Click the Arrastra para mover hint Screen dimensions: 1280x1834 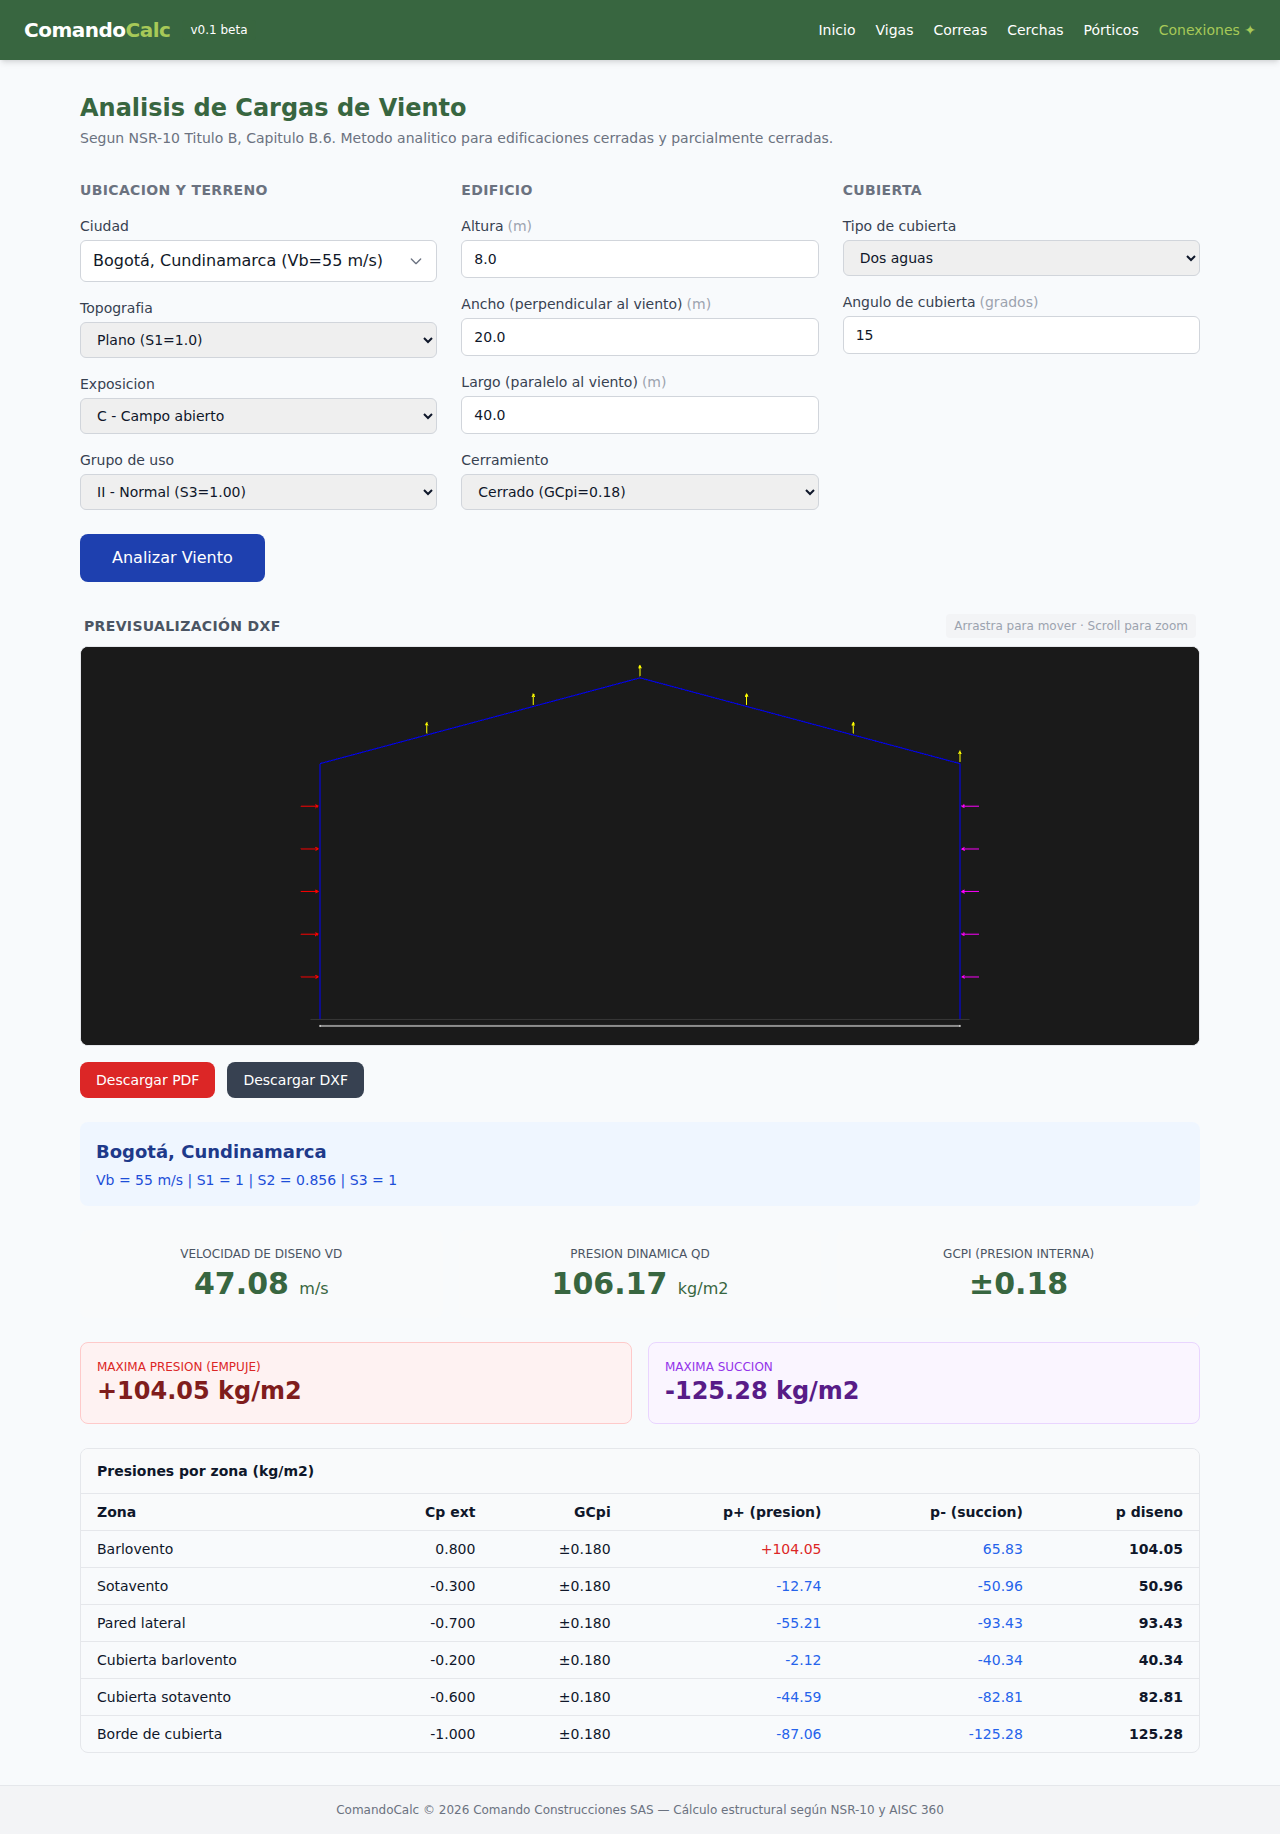[1071, 626]
